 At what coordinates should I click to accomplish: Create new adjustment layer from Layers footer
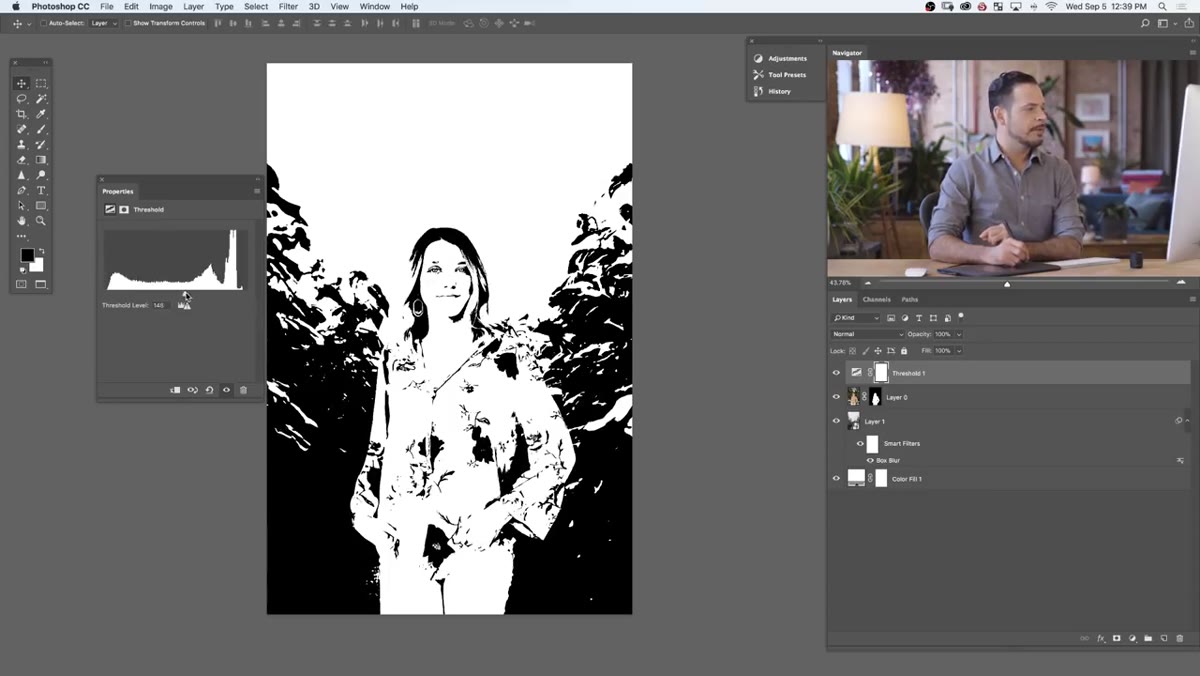pos(1132,638)
